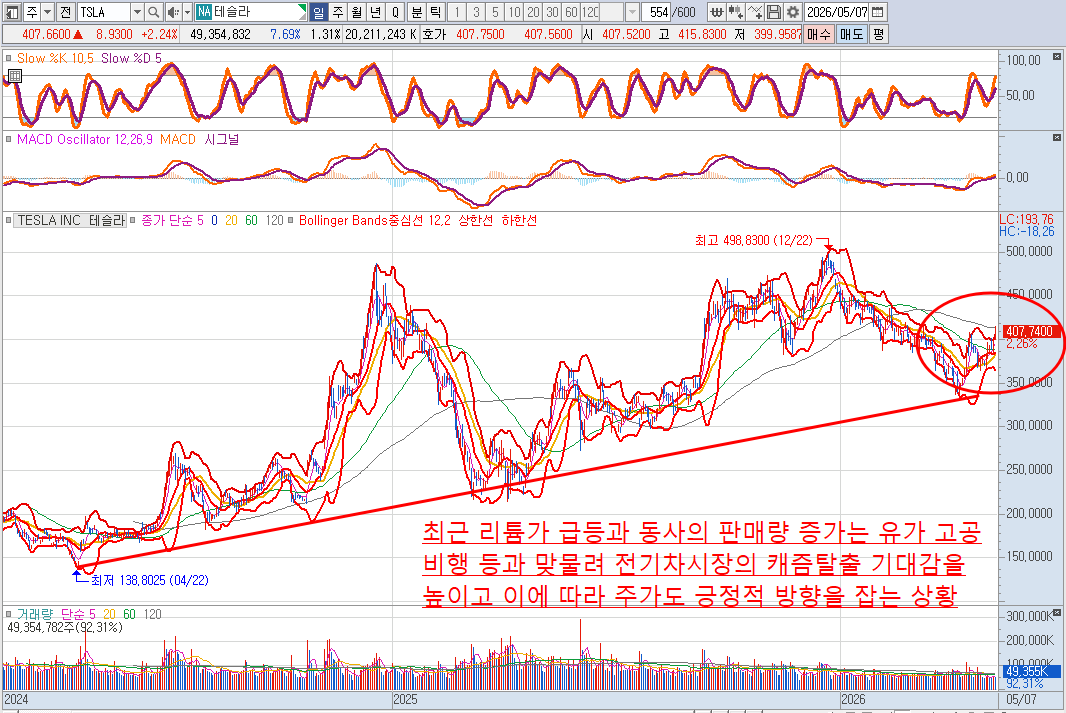Switch to the 월 monthly chart period
Viewport: 1066px width, 713px height.
[357, 12]
